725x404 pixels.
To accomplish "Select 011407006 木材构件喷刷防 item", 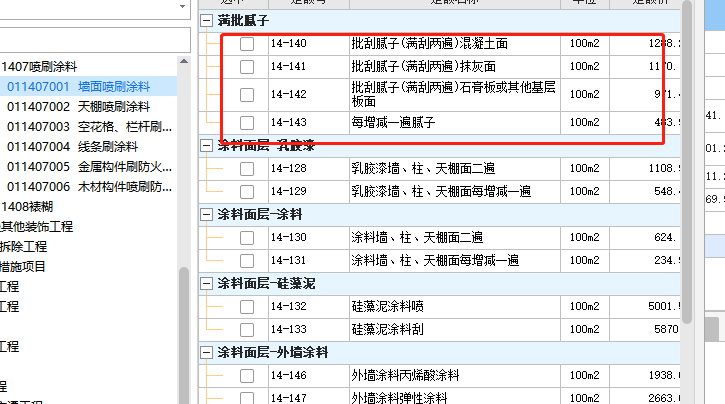I will 89,187.
